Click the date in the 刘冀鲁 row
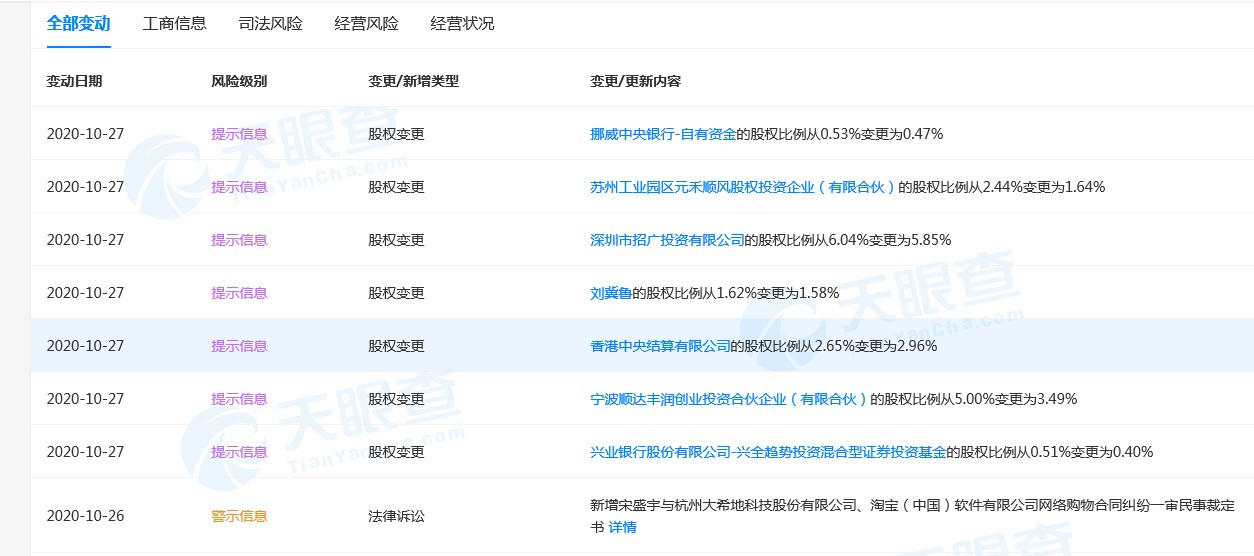Image resolution: width=1254 pixels, height=556 pixels. pos(85,292)
